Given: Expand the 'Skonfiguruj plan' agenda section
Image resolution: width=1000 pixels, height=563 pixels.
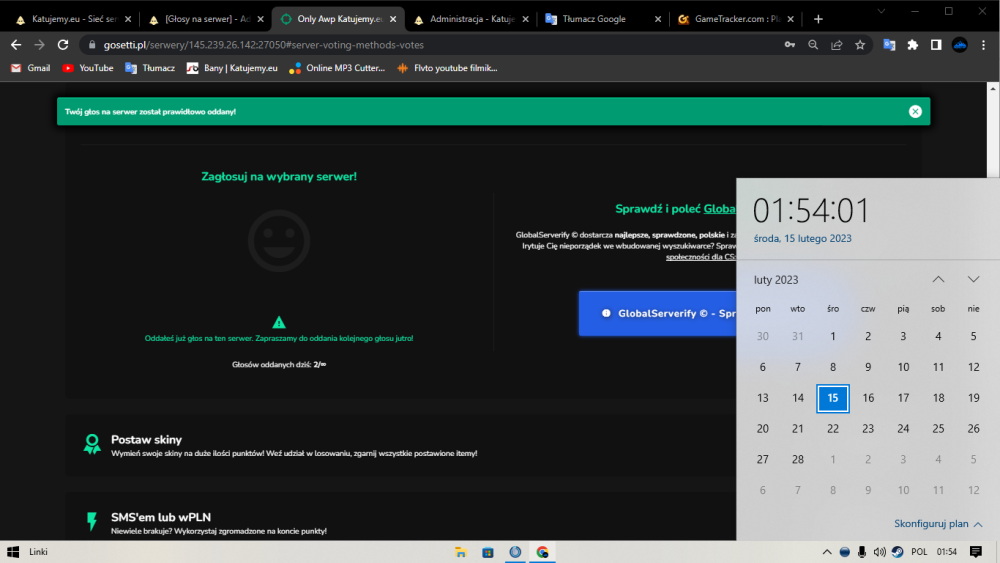Looking at the screenshot, I should point(938,523).
